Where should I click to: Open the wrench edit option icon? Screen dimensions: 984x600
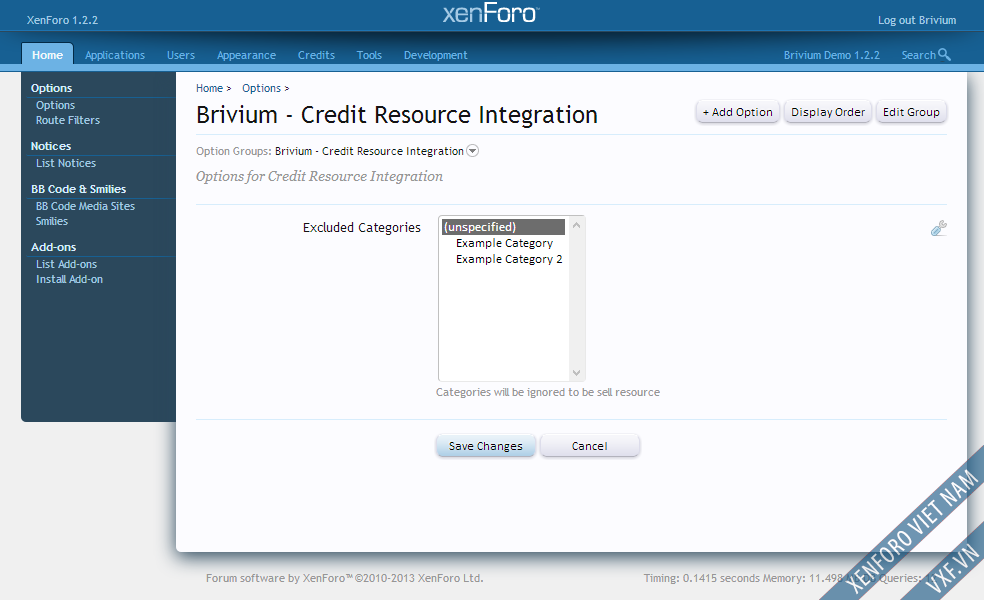(939, 228)
